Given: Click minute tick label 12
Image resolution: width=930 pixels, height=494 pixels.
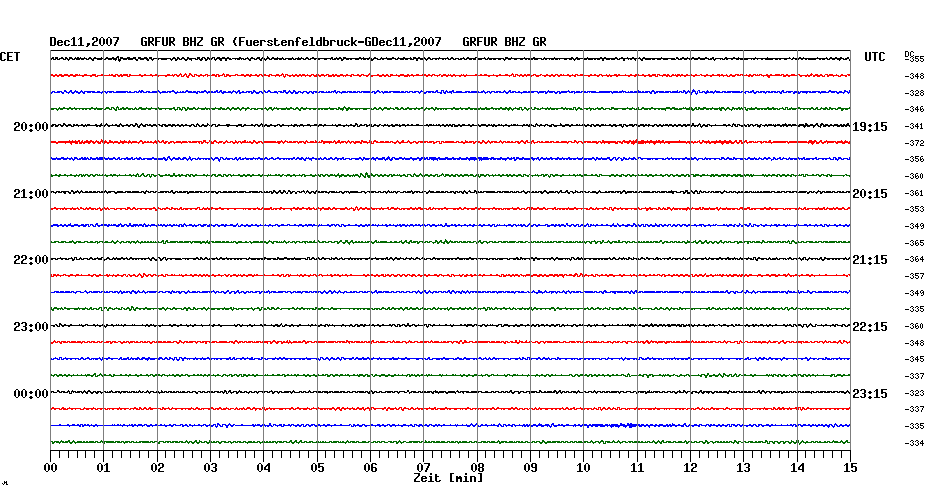Looking at the screenshot, I should pyautogui.click(x=690, y=468).
